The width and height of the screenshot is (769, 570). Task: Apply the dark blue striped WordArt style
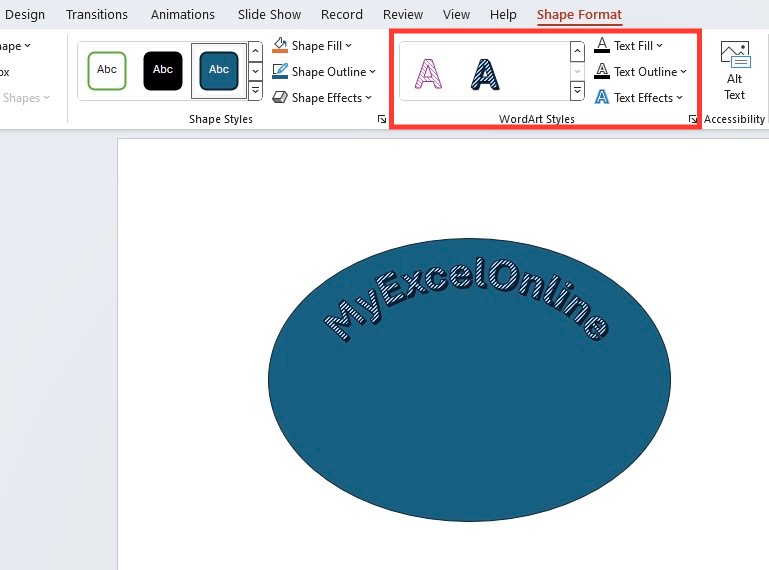tap(485, 74)
